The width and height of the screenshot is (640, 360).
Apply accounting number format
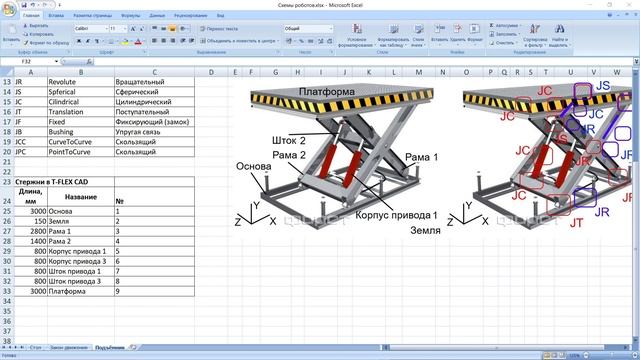(x=289, y=41)
